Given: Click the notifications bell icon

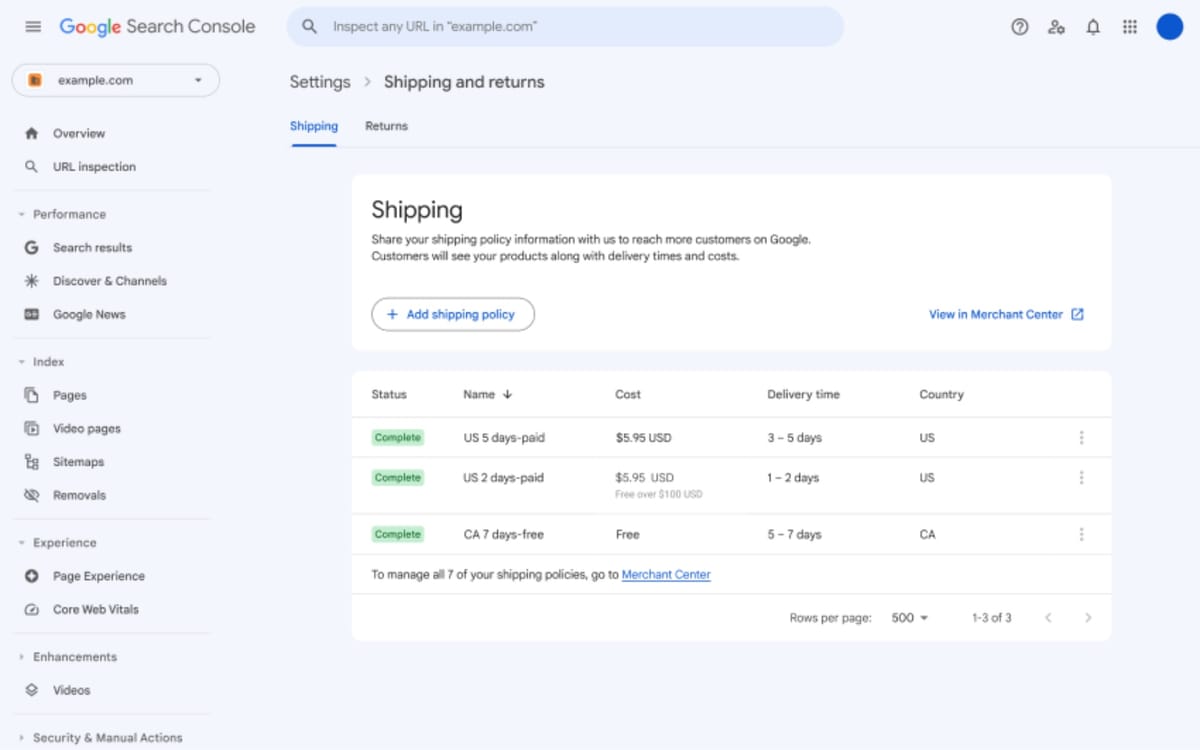Looking at the screenshot, I should pyautogui.click(x=1093, y=27).
